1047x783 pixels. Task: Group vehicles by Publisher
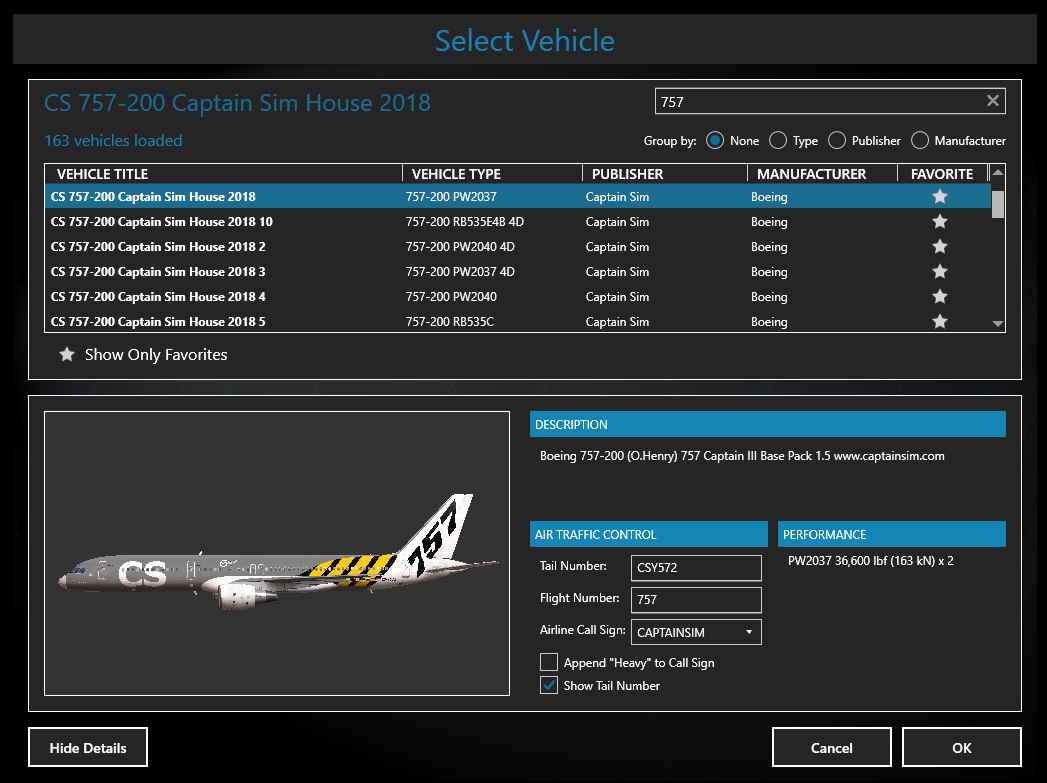(x=837, y=141)
